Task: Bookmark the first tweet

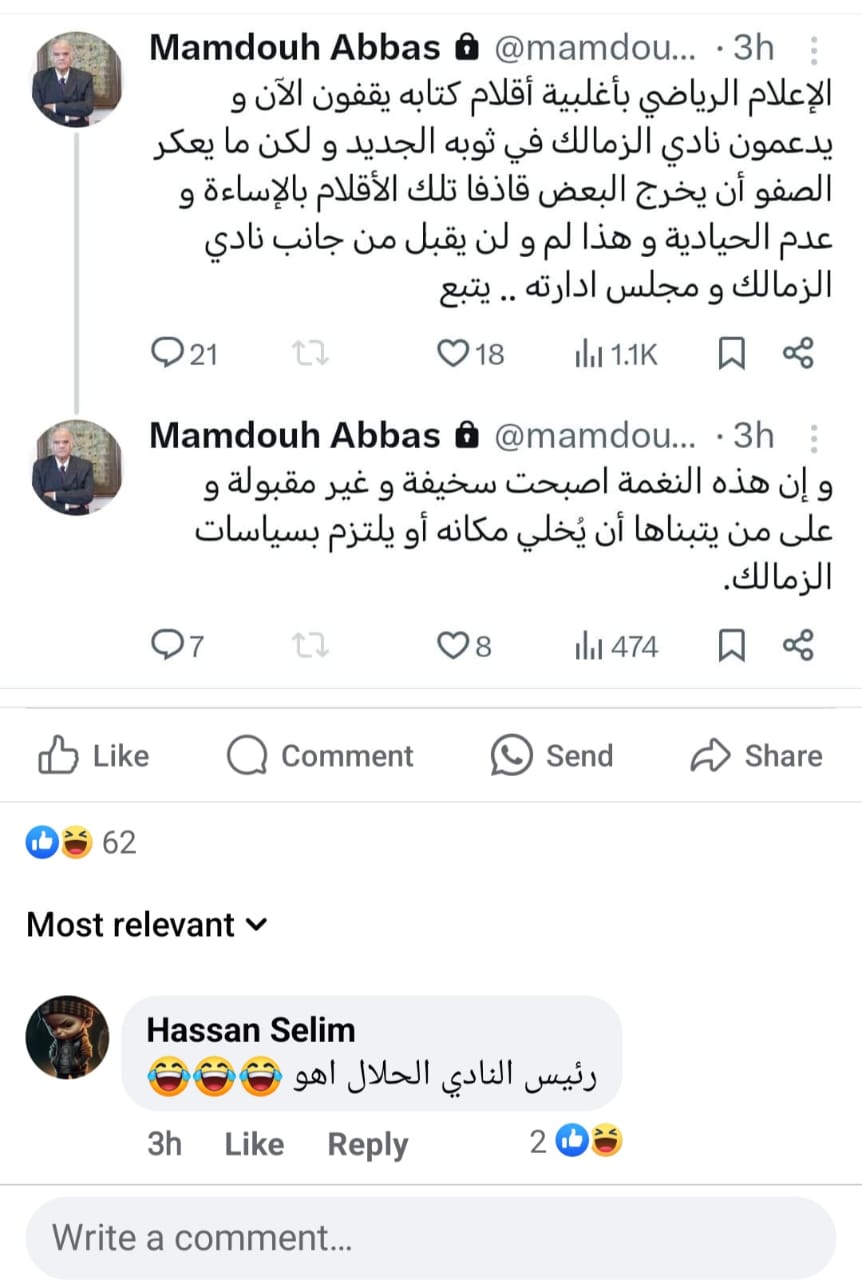Action: click(731, 353)
